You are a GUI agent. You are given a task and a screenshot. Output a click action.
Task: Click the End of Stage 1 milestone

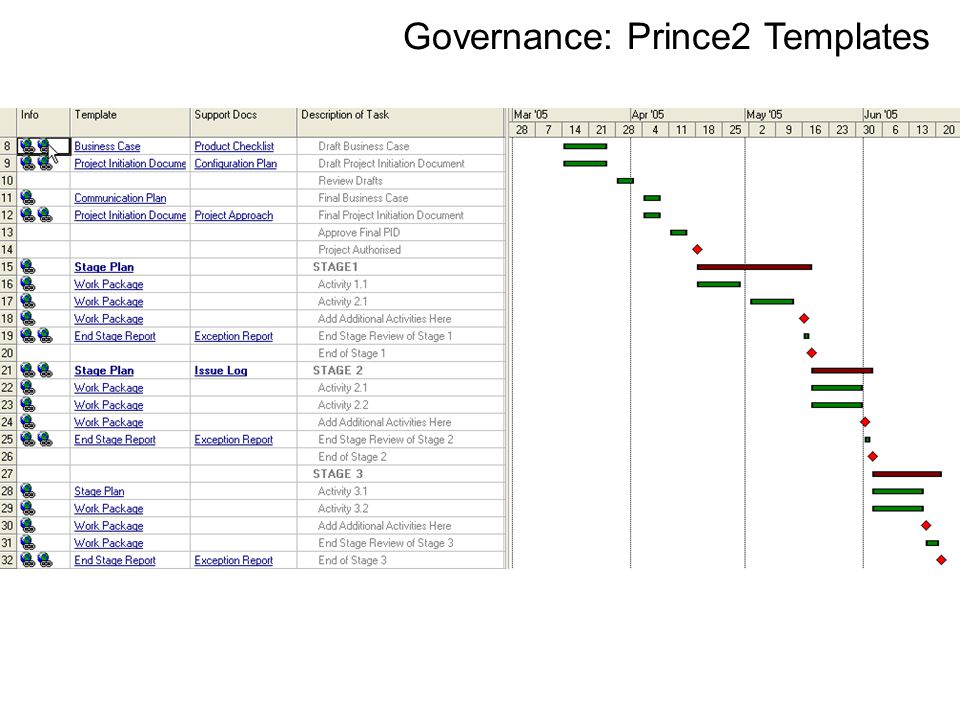coord(811,353)
